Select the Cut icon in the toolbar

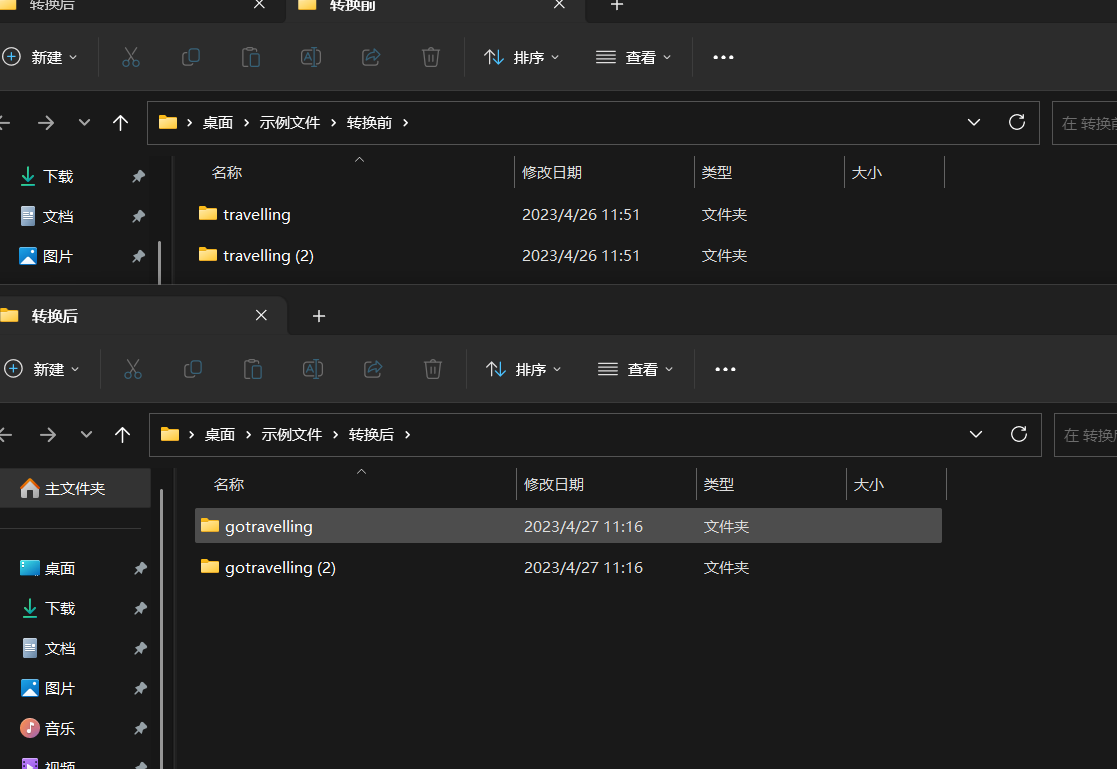[131, 57]
